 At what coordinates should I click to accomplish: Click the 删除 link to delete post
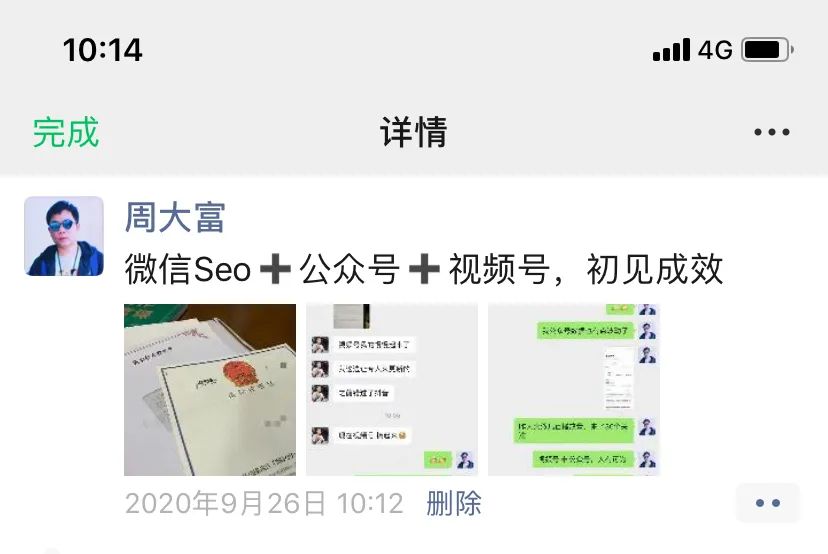pyautogui.click(x=454, y=503)
